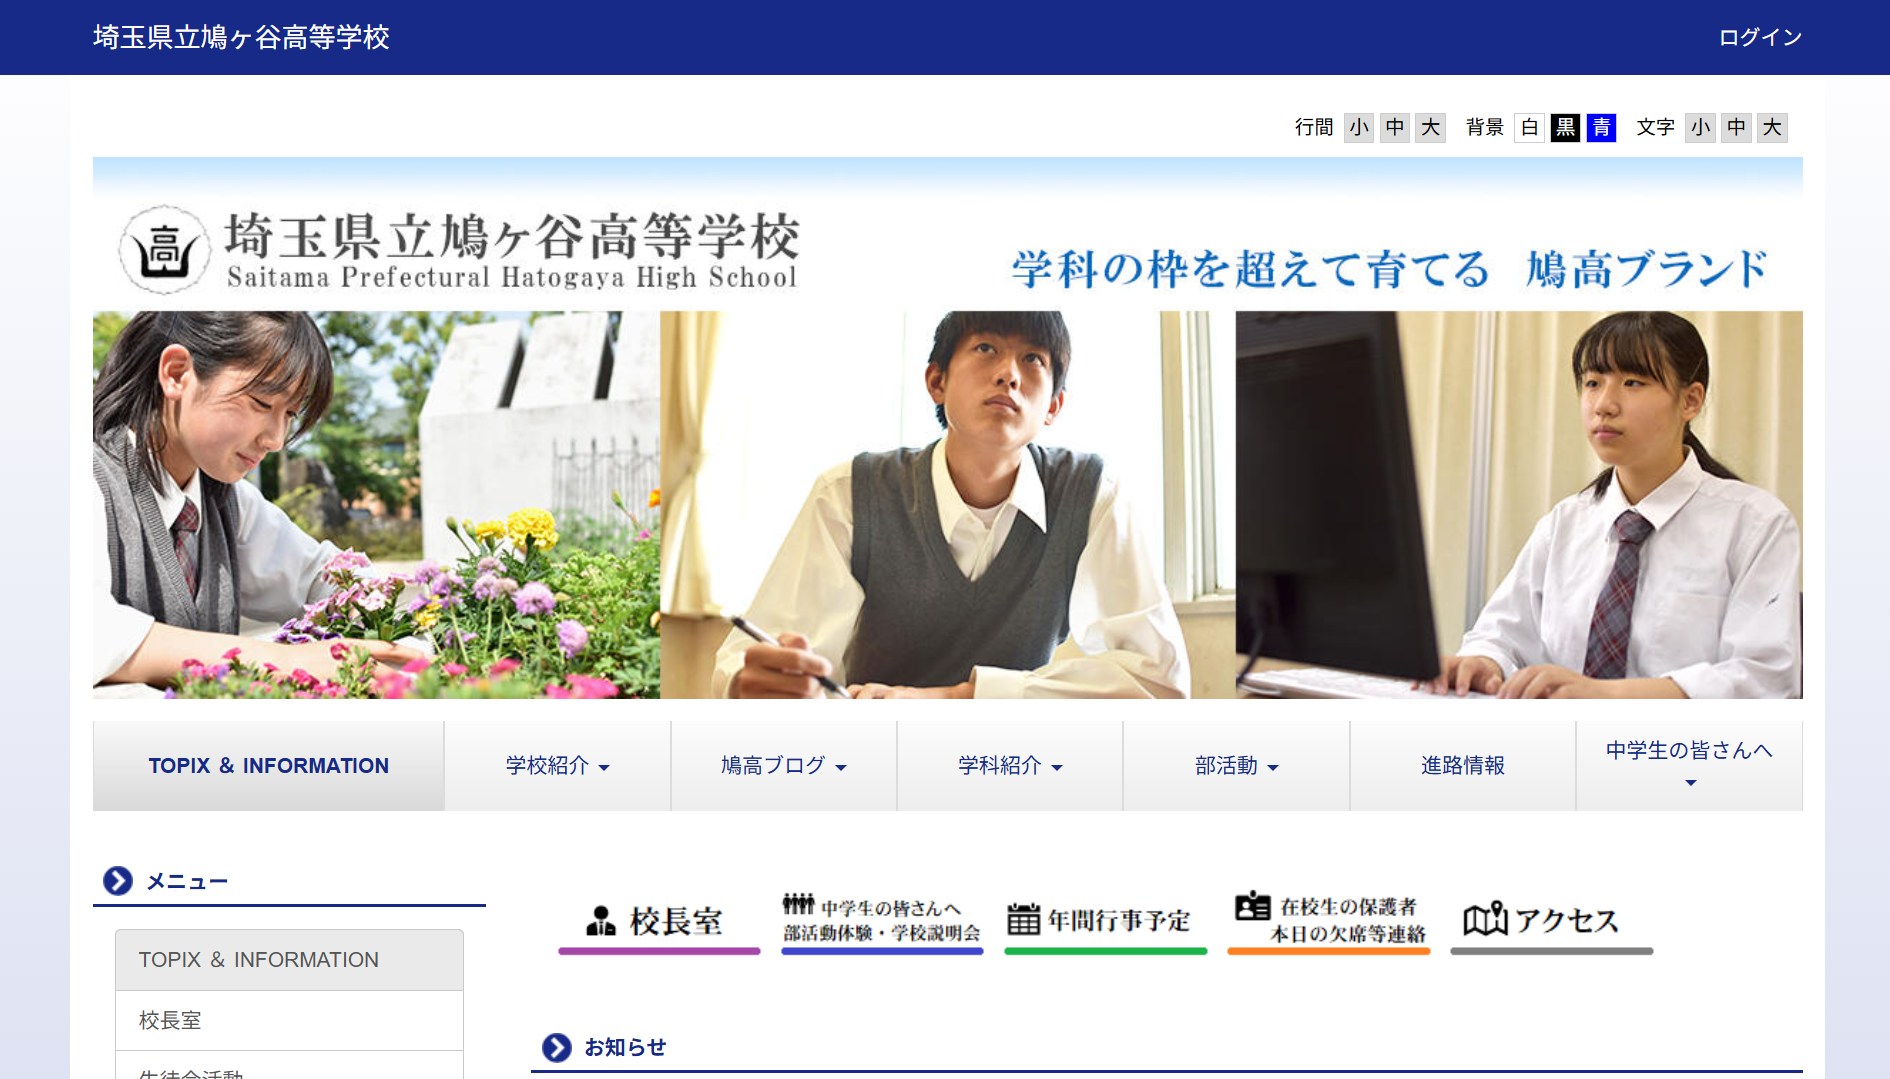Image resolution: width=1890 pixels, height=1079 pixels.
Task: Set line spacing to small (行間 小)
Action: (x=1358, y=127)
